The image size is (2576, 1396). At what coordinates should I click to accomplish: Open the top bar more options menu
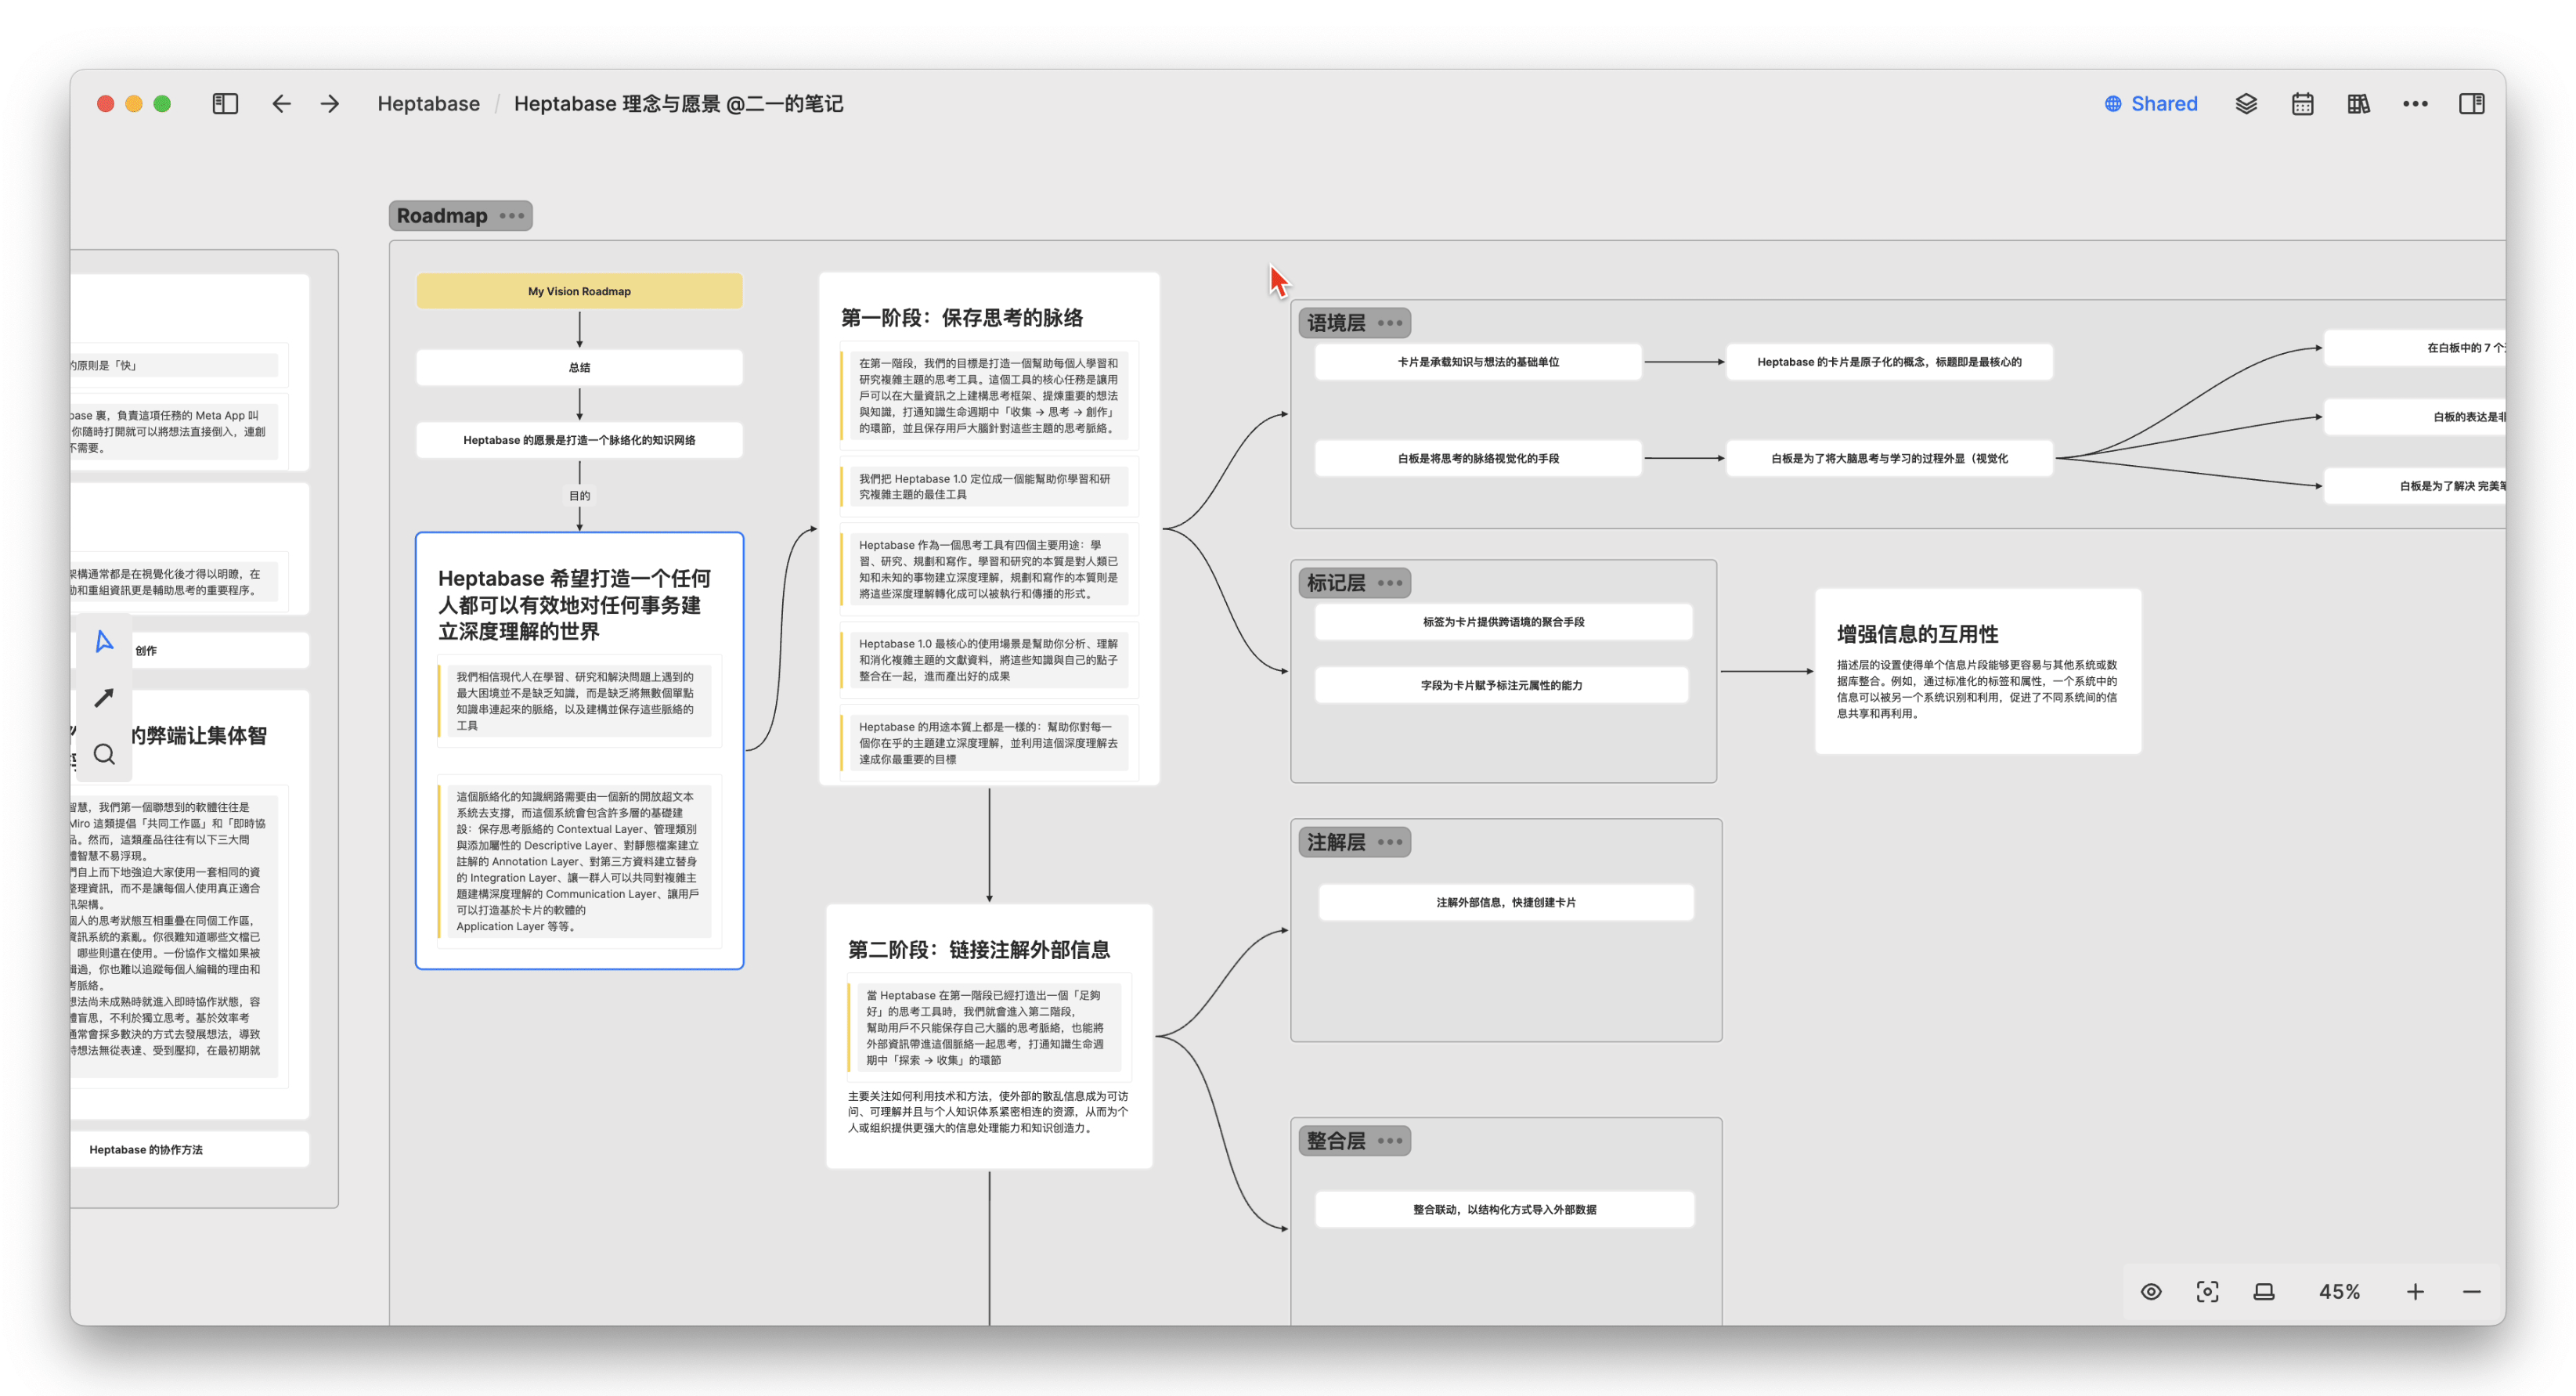[2415, 104]
